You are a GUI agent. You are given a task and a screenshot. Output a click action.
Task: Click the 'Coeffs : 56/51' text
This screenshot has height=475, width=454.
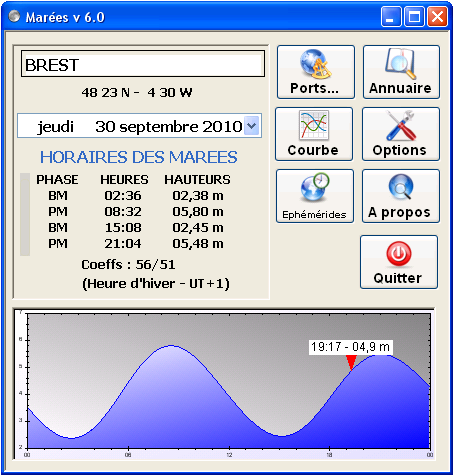(128, 265)
